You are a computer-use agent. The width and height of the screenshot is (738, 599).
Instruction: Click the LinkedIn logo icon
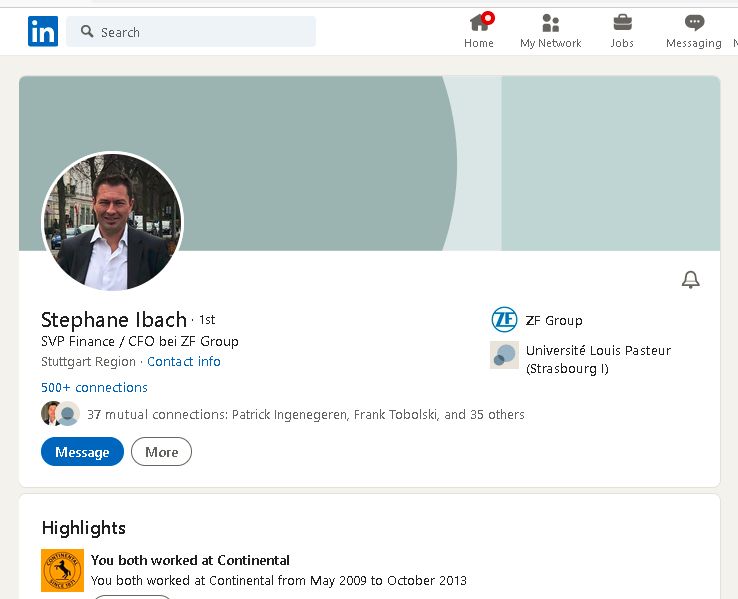coord(43,32)
